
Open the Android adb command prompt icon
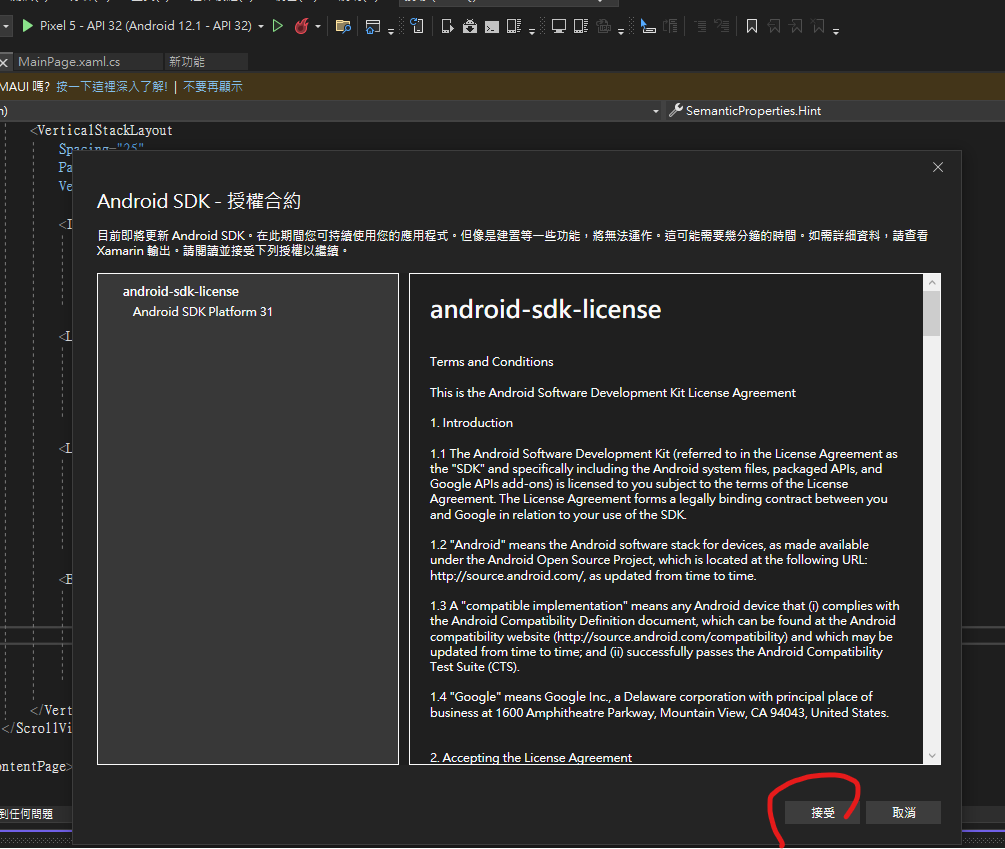tap(492, 26)
